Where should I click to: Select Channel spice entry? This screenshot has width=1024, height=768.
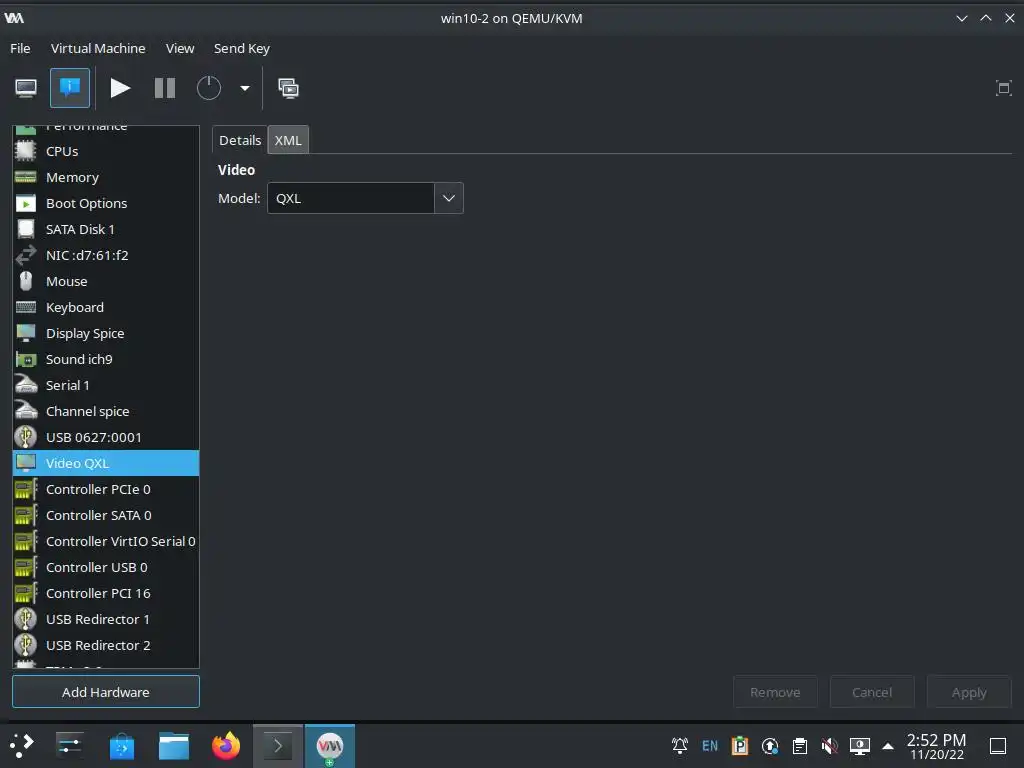coord(106,411)
